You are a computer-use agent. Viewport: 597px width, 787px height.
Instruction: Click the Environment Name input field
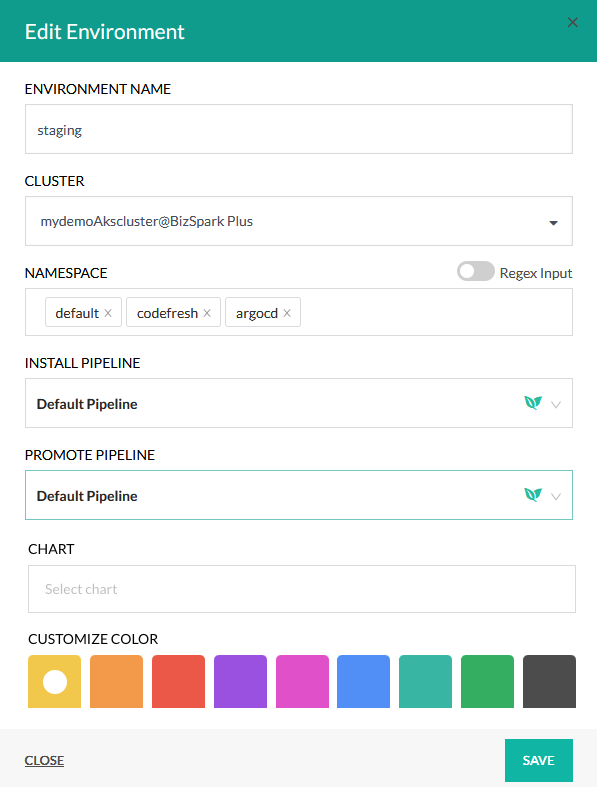point(299,129)
